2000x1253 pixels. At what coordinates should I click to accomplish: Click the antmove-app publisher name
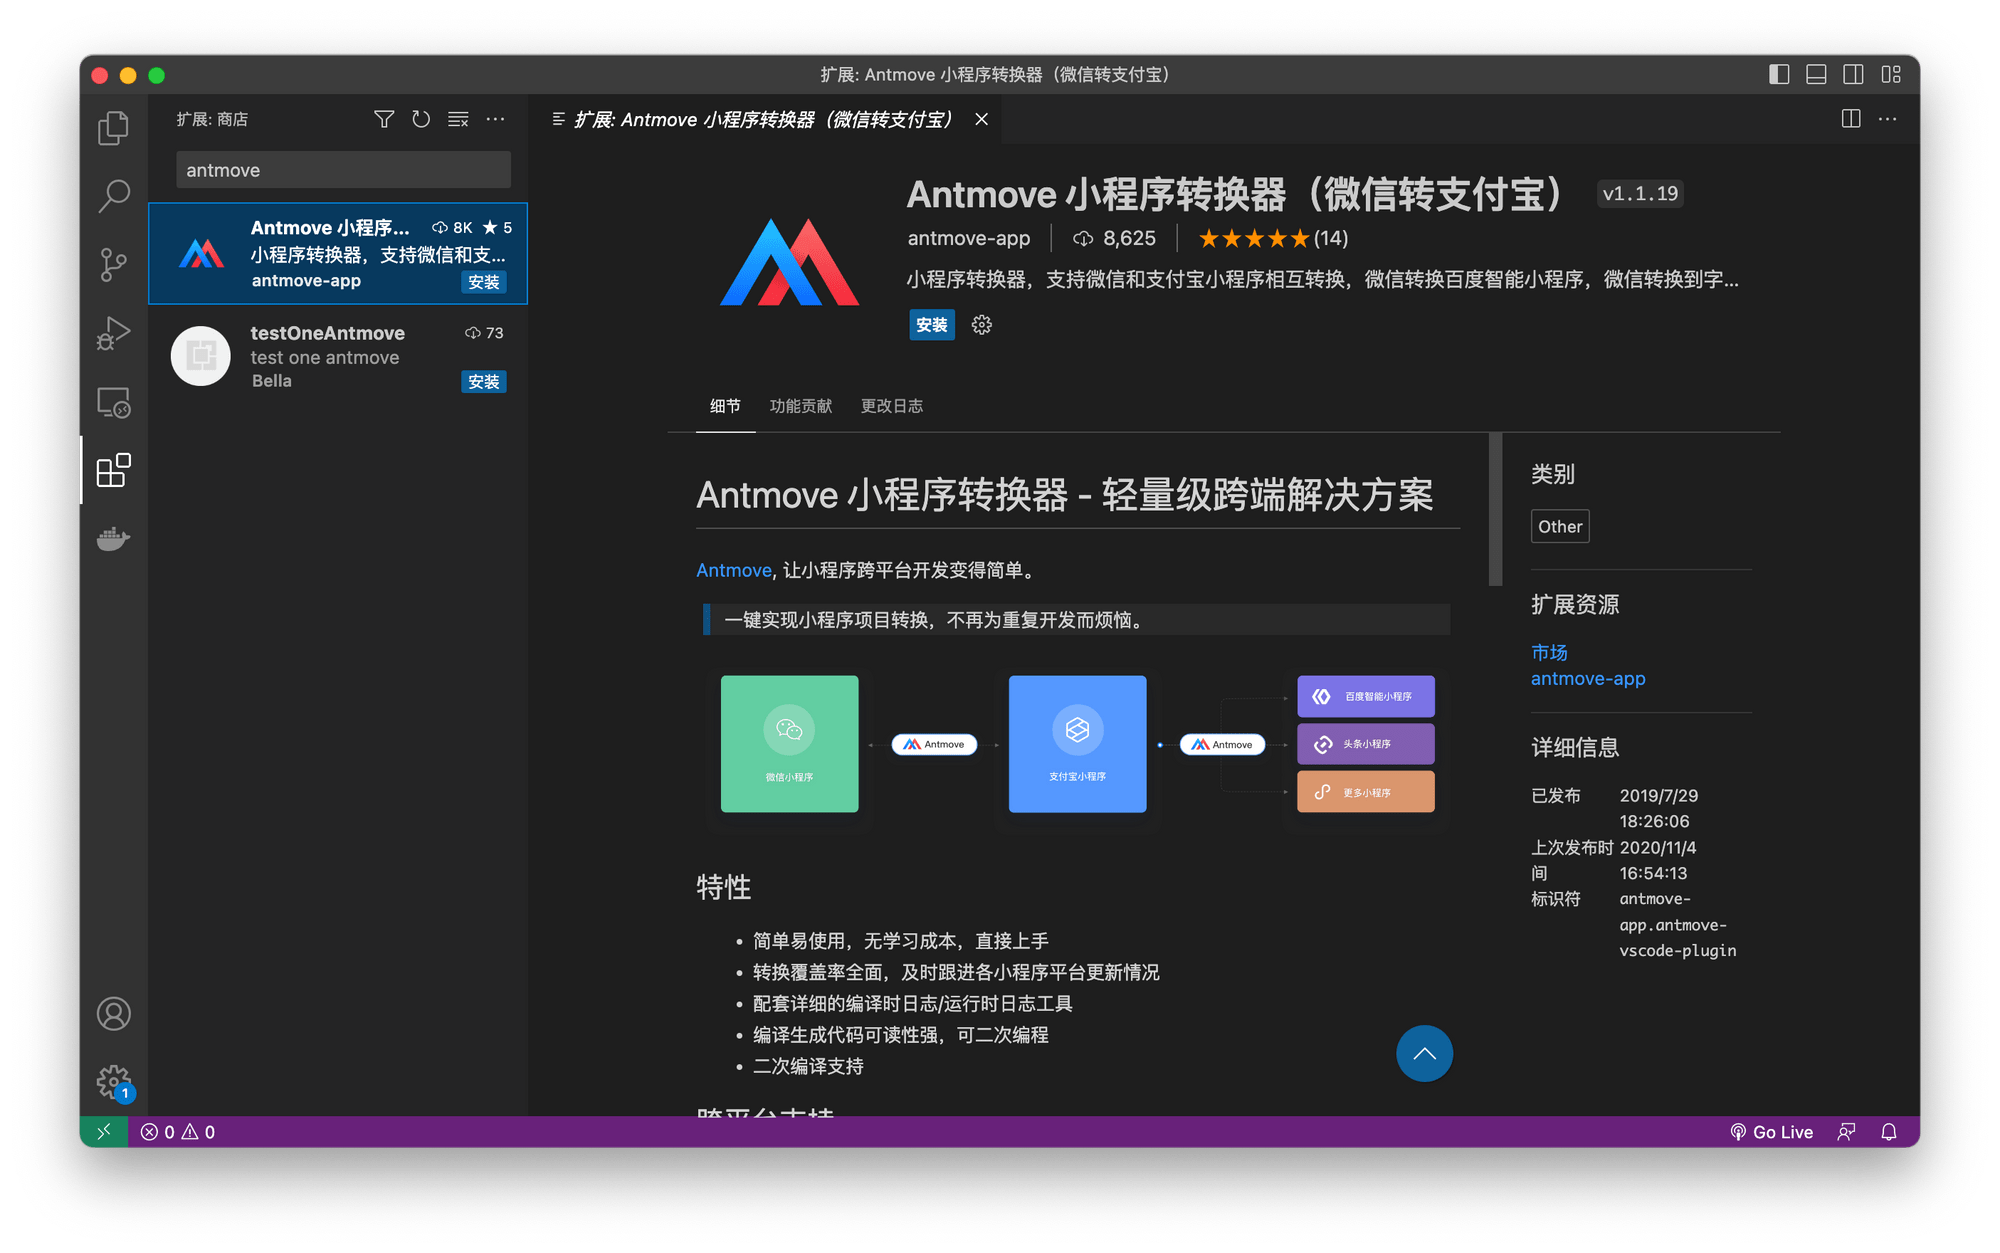pyautogui.click(x=969, y=238)
